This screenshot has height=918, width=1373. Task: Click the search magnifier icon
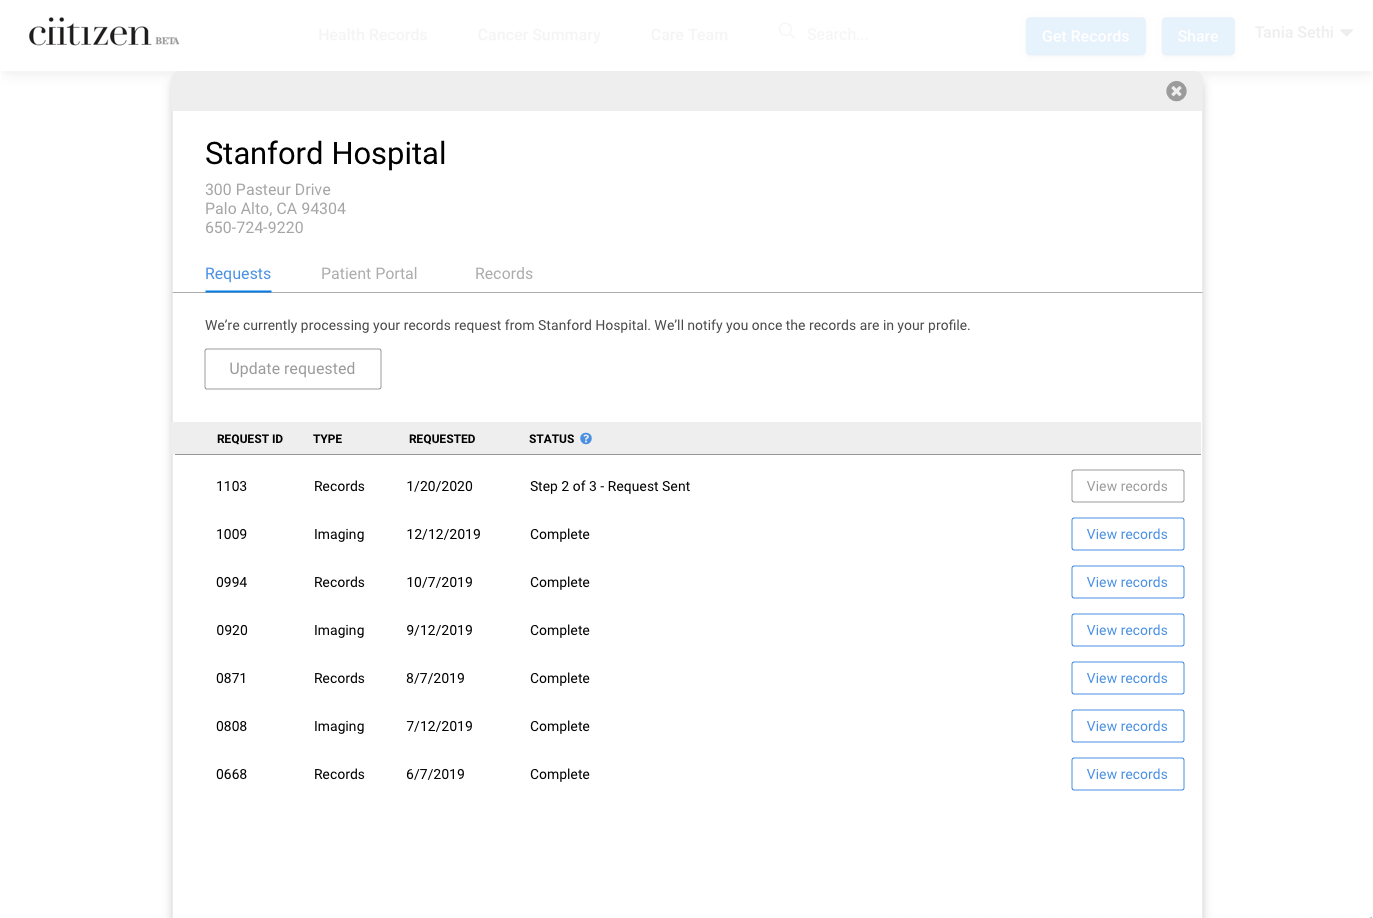pos(787,32)
